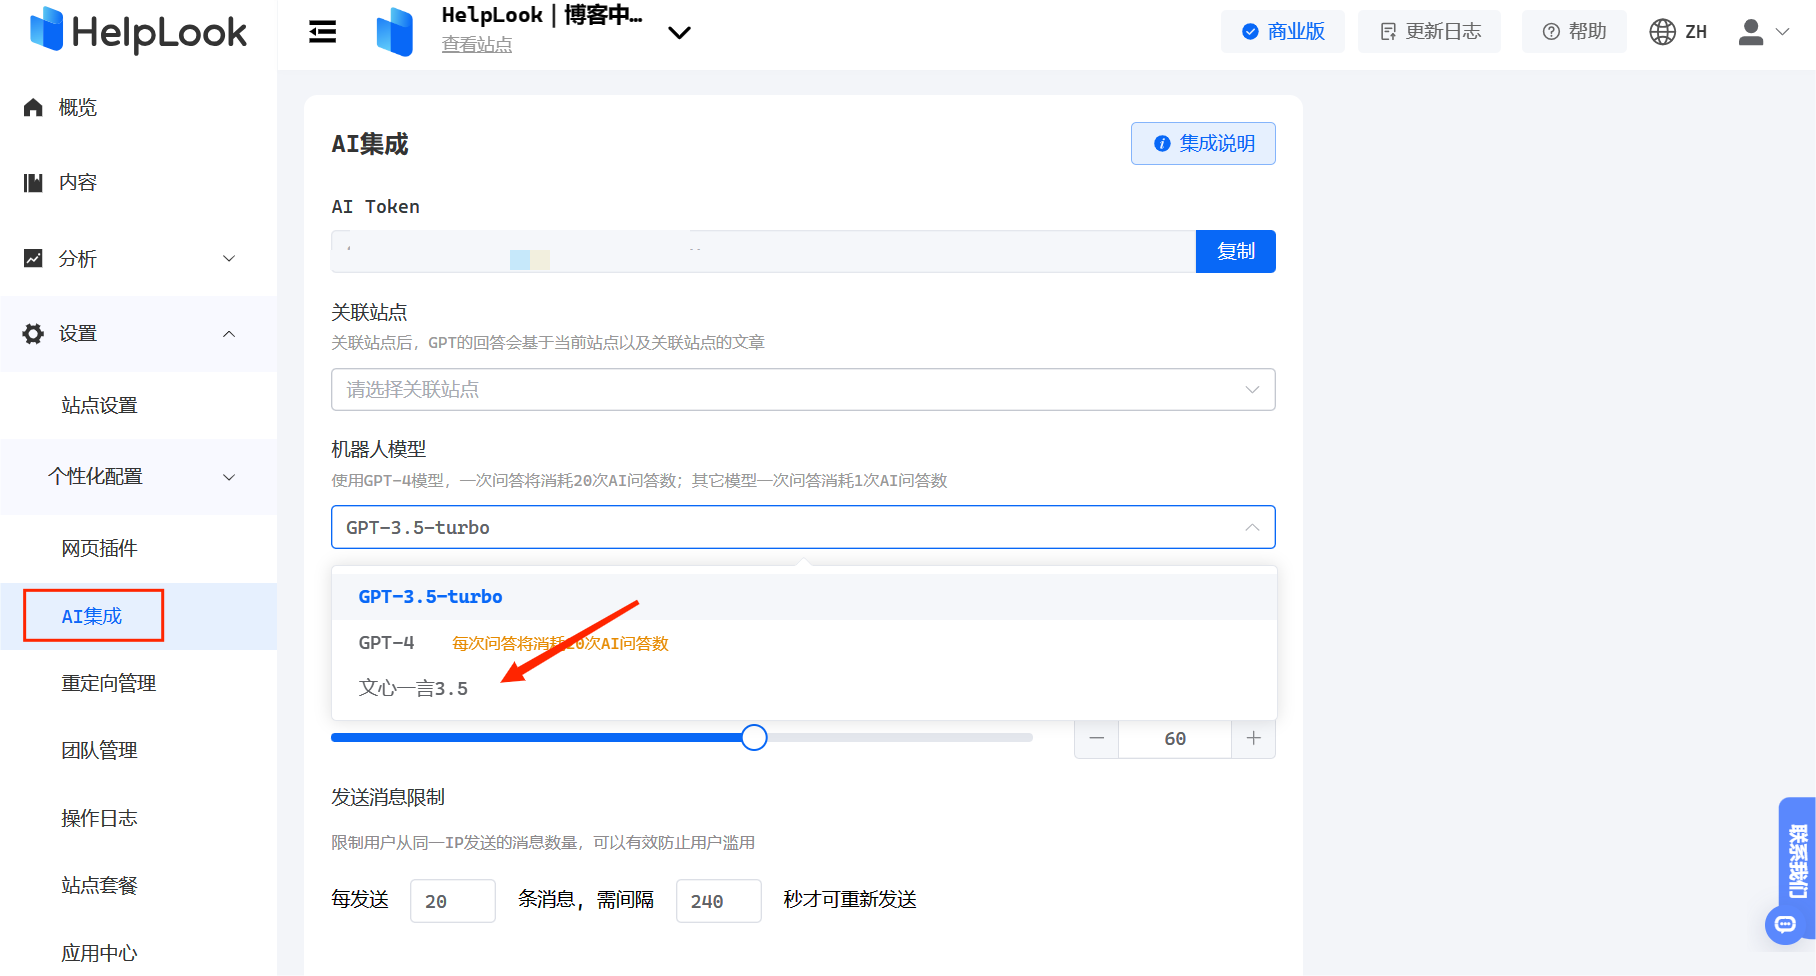Viewport: 1816px width, 976px height.
Task: Open the site switcher dropdown arrow
Action: coord(679,32)
